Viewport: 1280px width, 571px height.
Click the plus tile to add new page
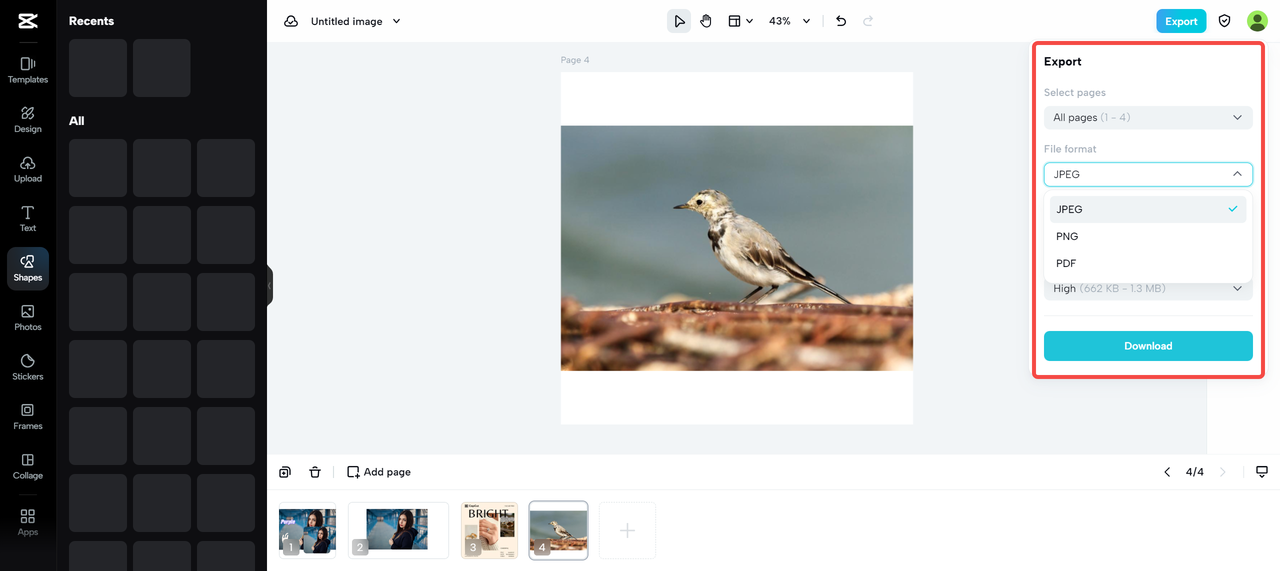[627, 530]
